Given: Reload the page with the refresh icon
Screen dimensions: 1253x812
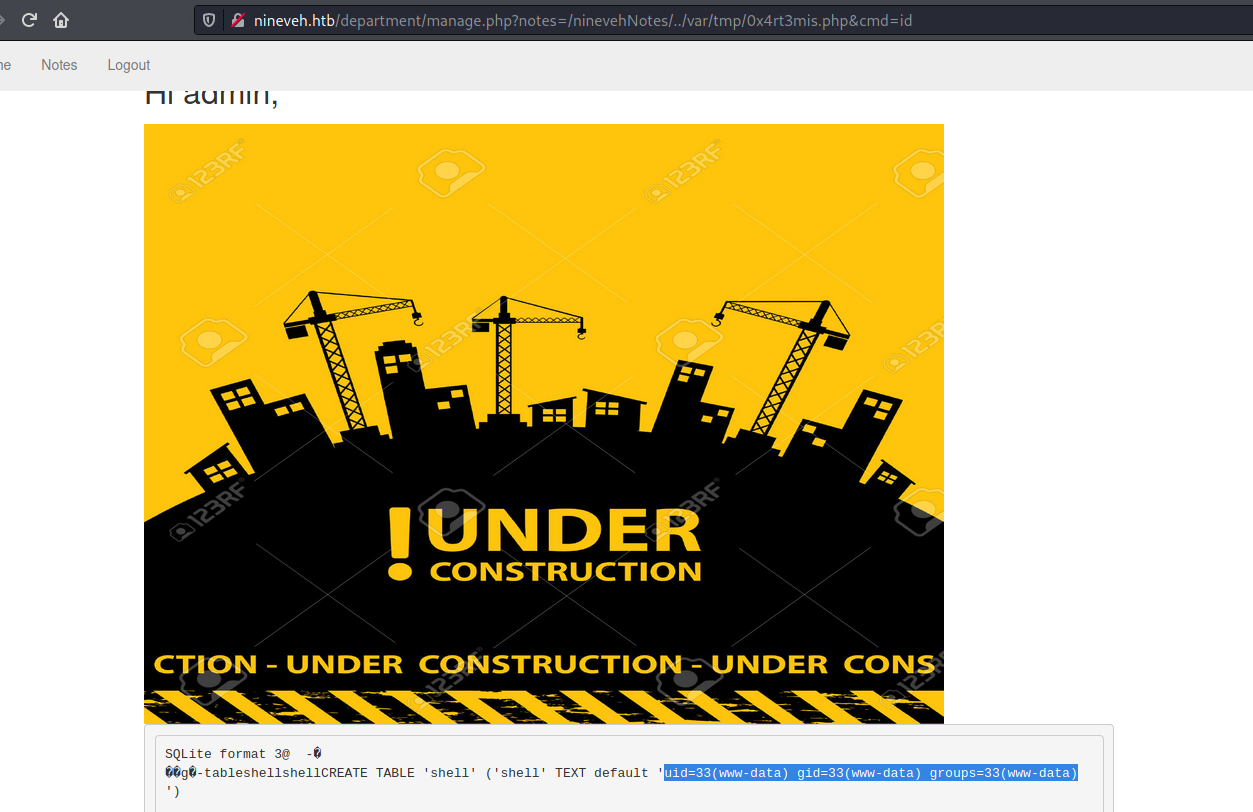Looking at the screenshot, I should pos(29,19).
